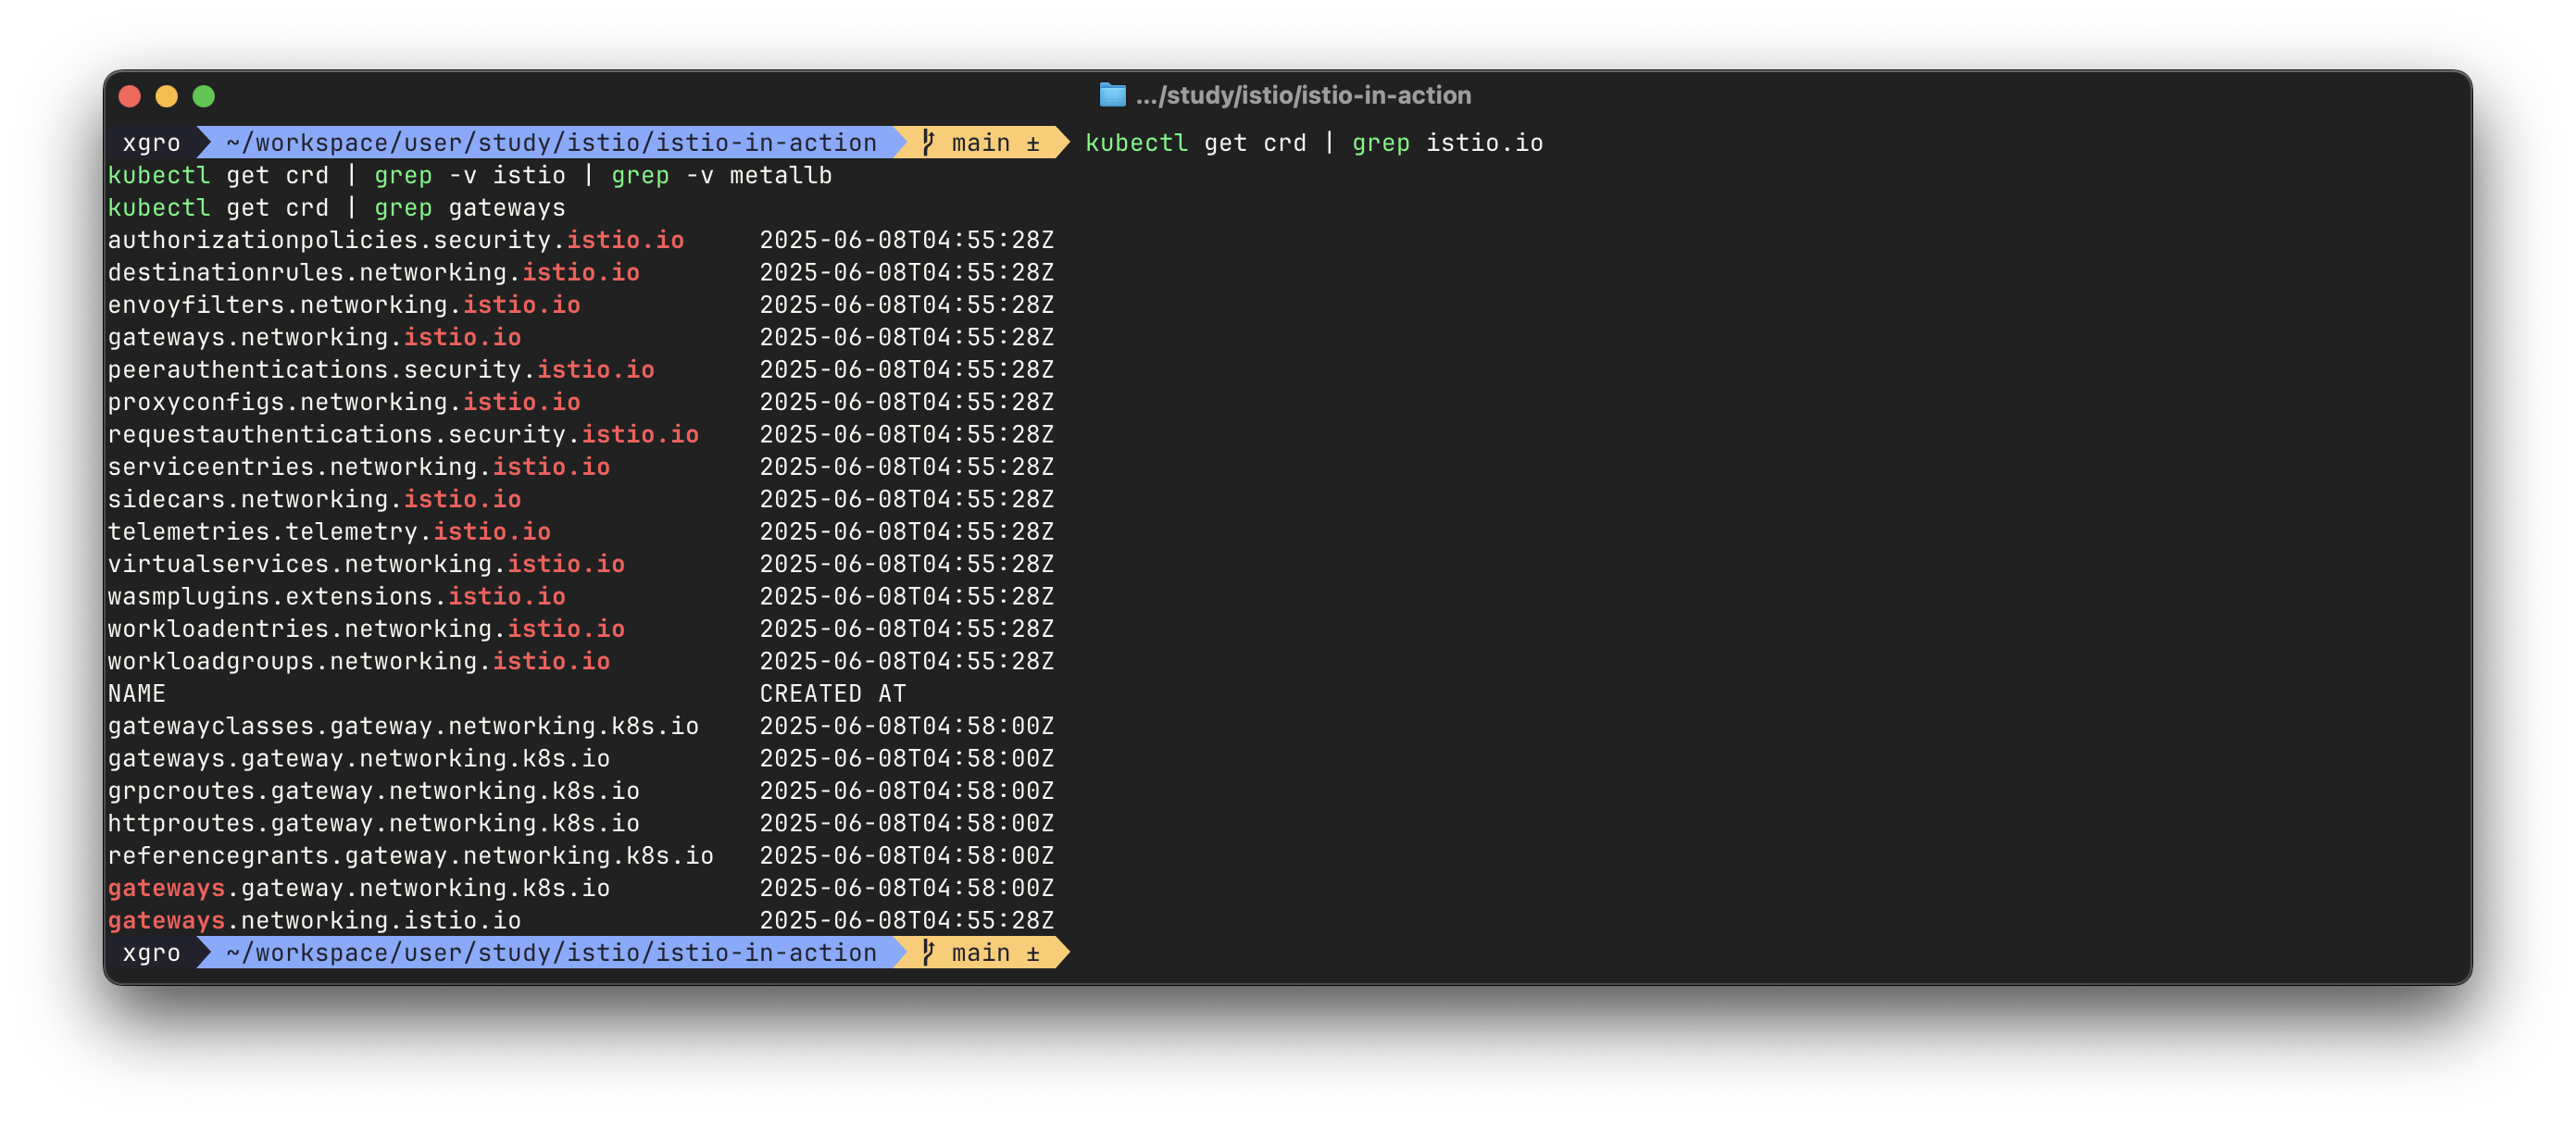Click the timestamp beside workloadgroups.networking.istio.io

(907, 661)
